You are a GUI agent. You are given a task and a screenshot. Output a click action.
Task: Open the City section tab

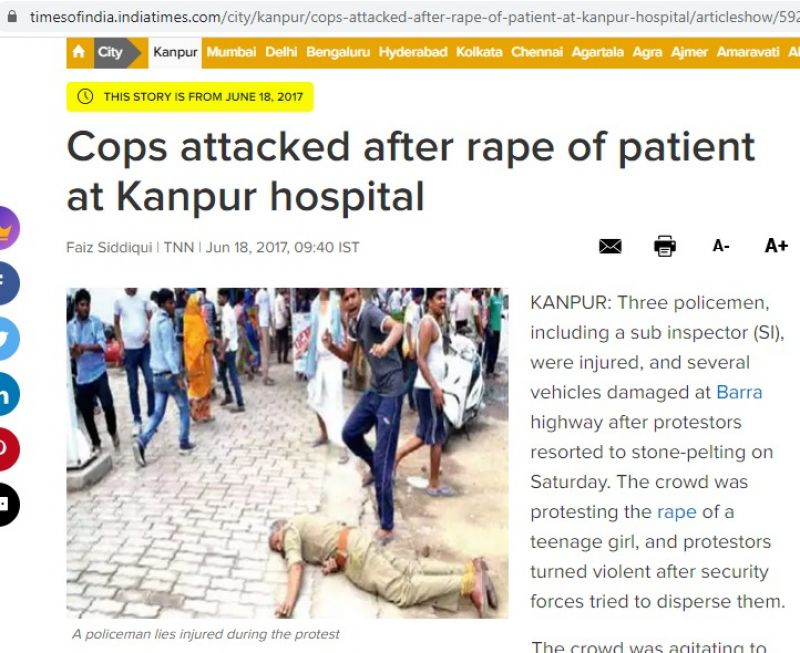coord(110,52)
